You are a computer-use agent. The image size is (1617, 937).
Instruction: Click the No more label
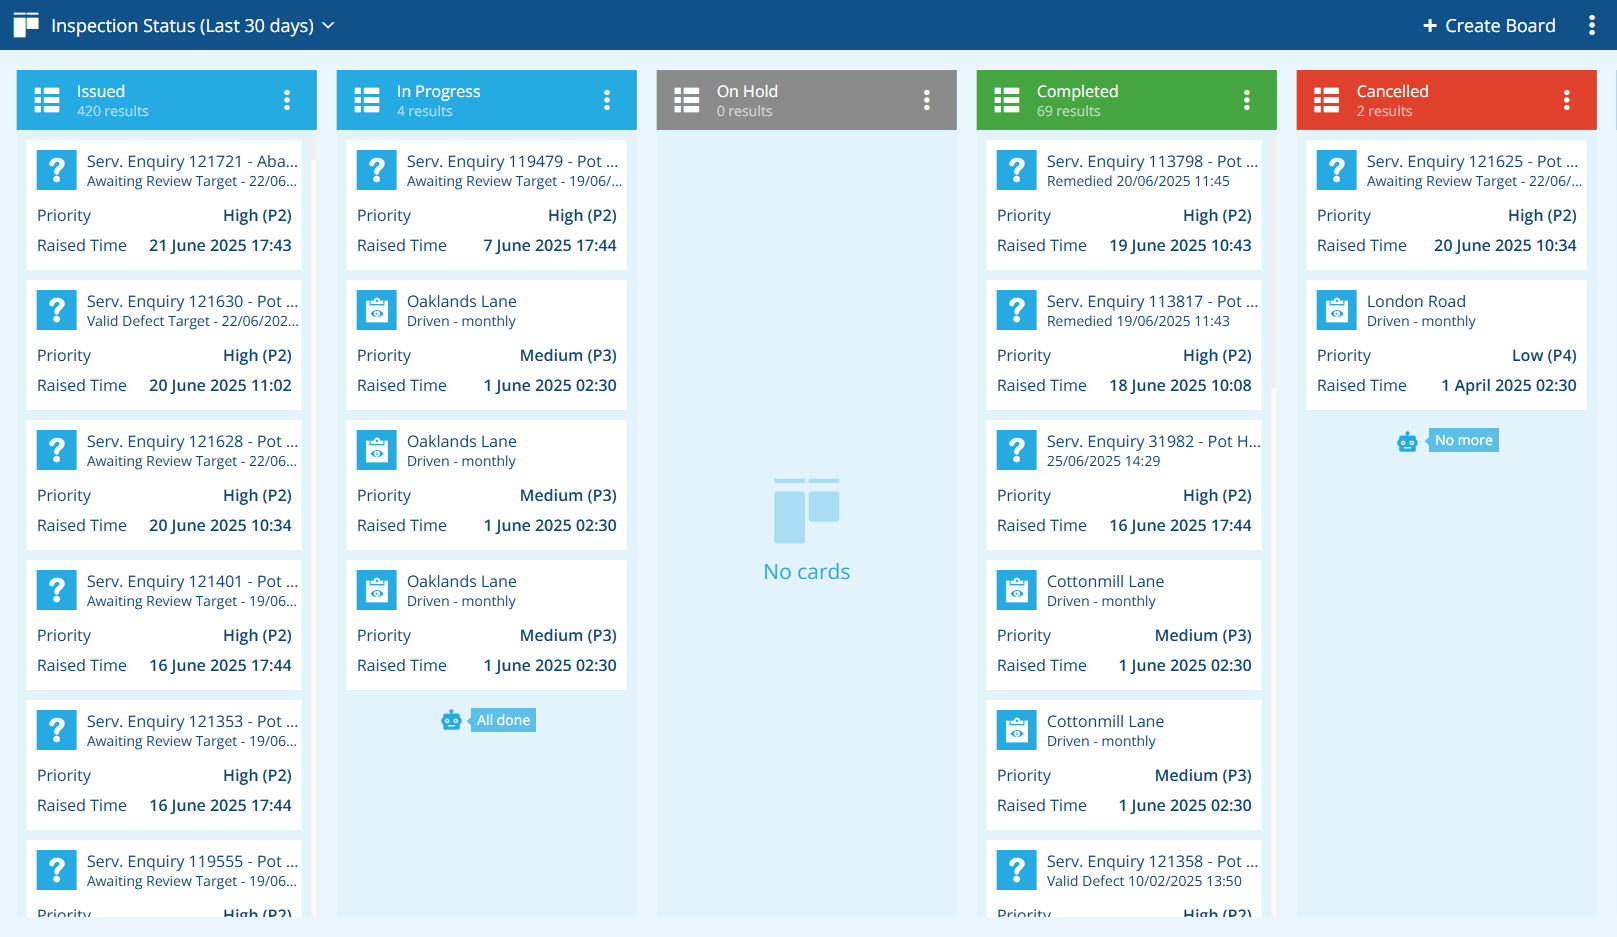tap(1463, 440)
